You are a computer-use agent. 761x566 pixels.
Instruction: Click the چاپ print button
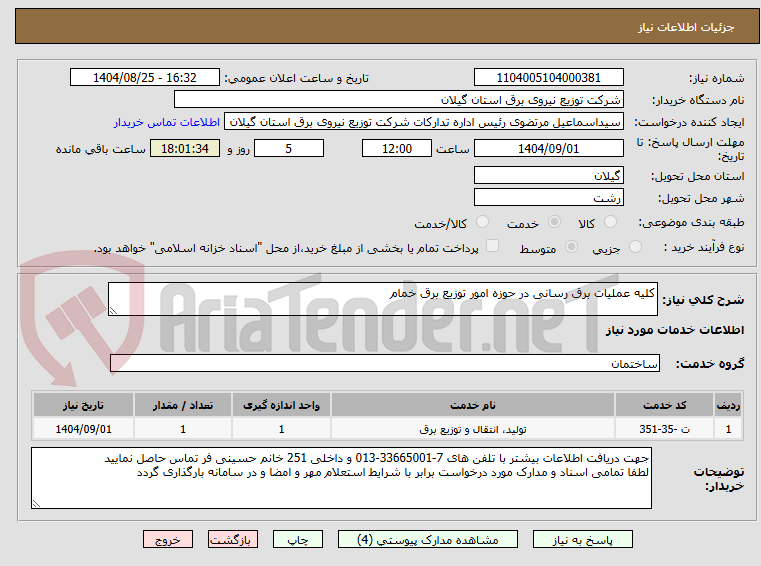[x=298, y=539]
